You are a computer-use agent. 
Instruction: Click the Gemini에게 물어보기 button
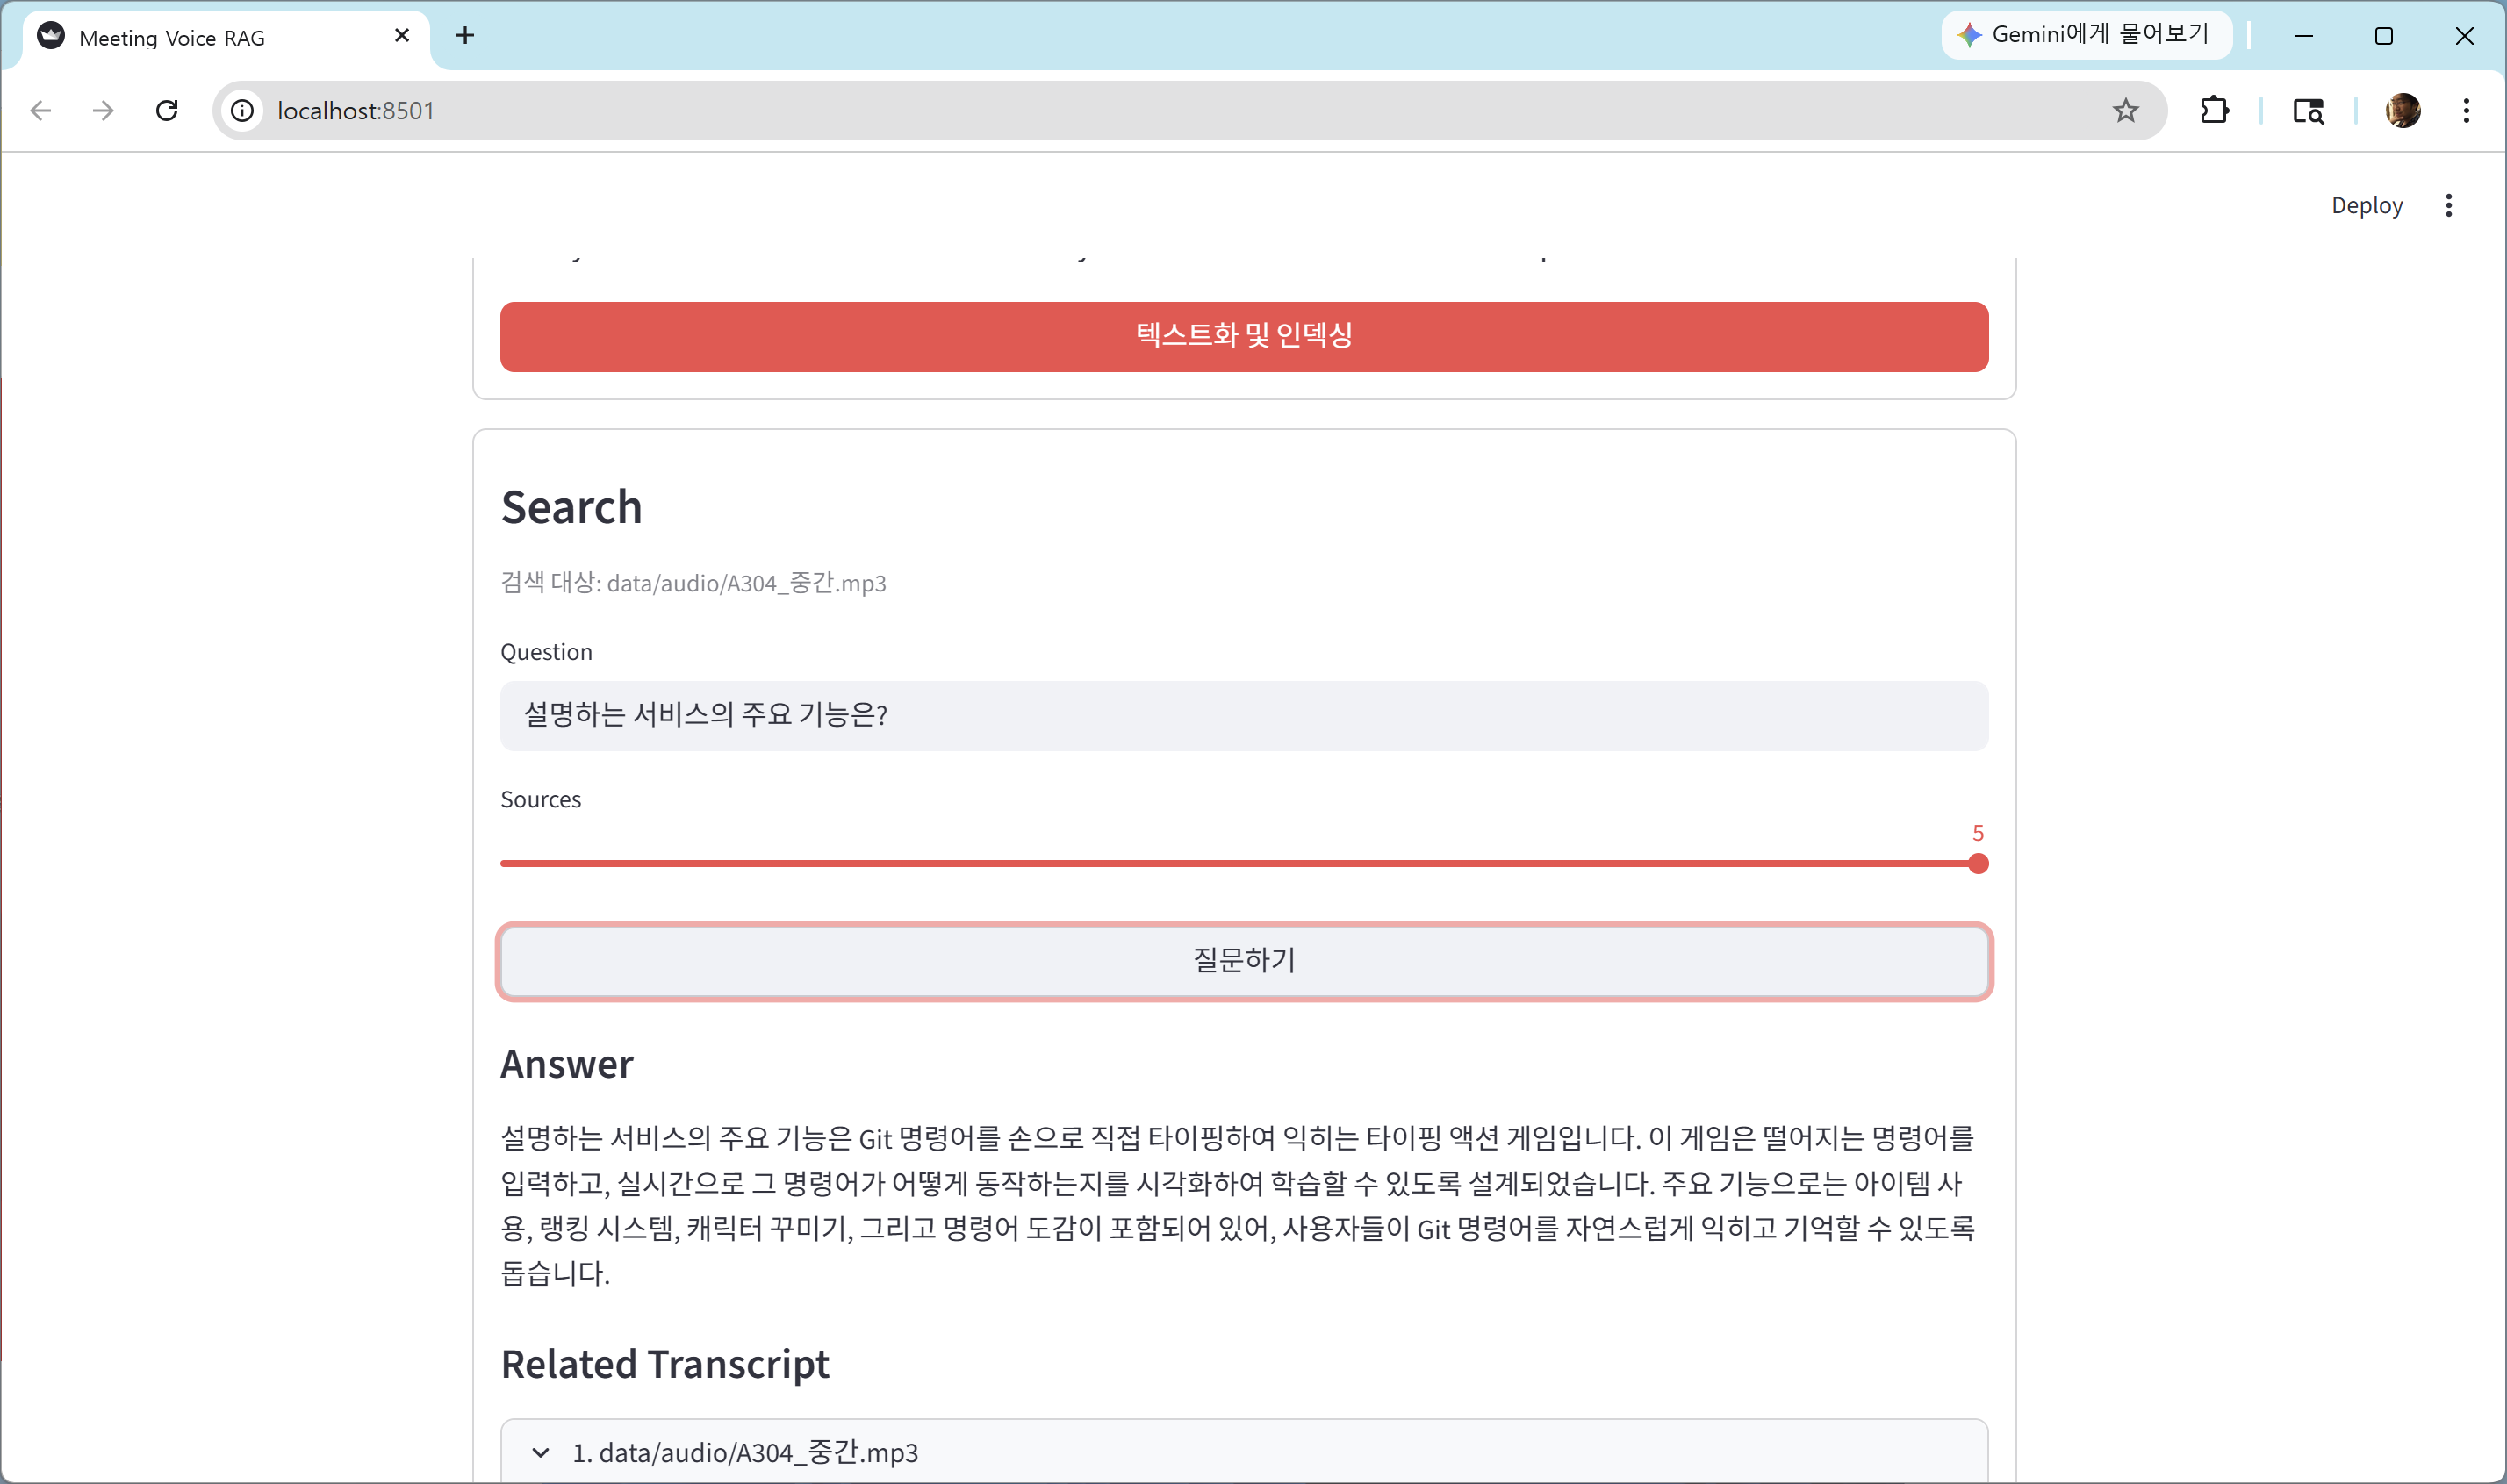(x=2087, y=35)
